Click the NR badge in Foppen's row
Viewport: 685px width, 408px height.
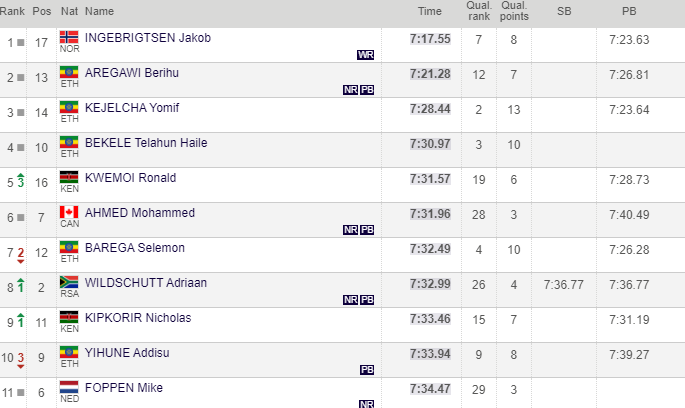click(x=367, y=403)
